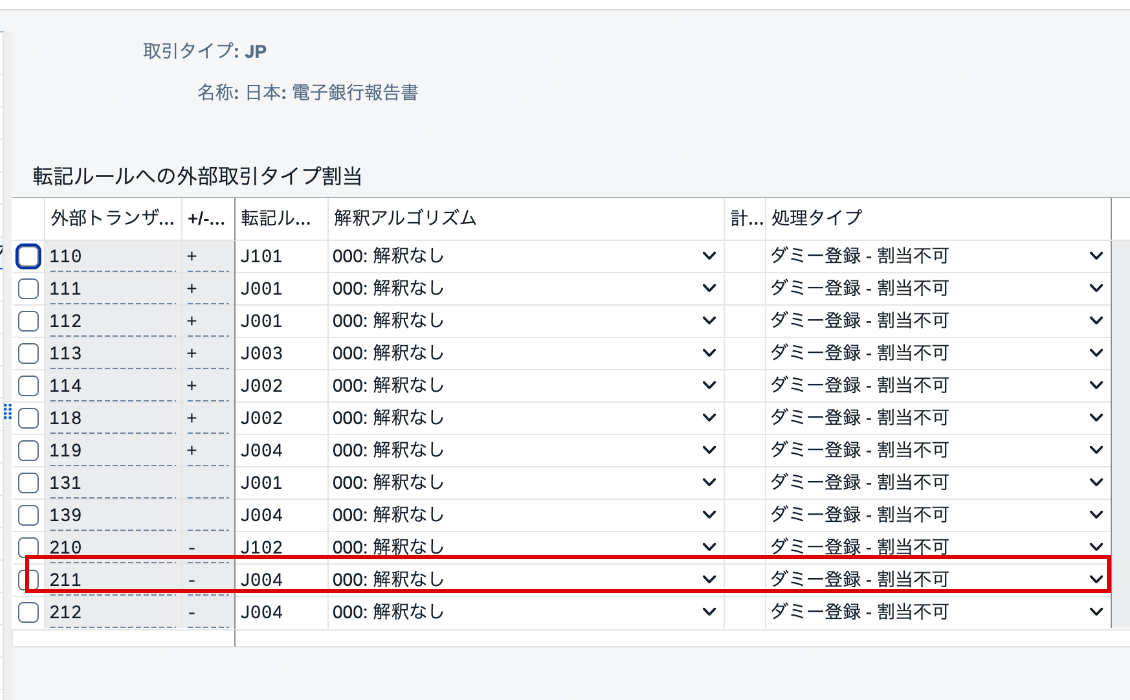Open 処理タイプ dropdown in row 110
Image resolution: width=1130 pixels, height=700 pixels.
pyautogui.click(x=1096, y=256)
